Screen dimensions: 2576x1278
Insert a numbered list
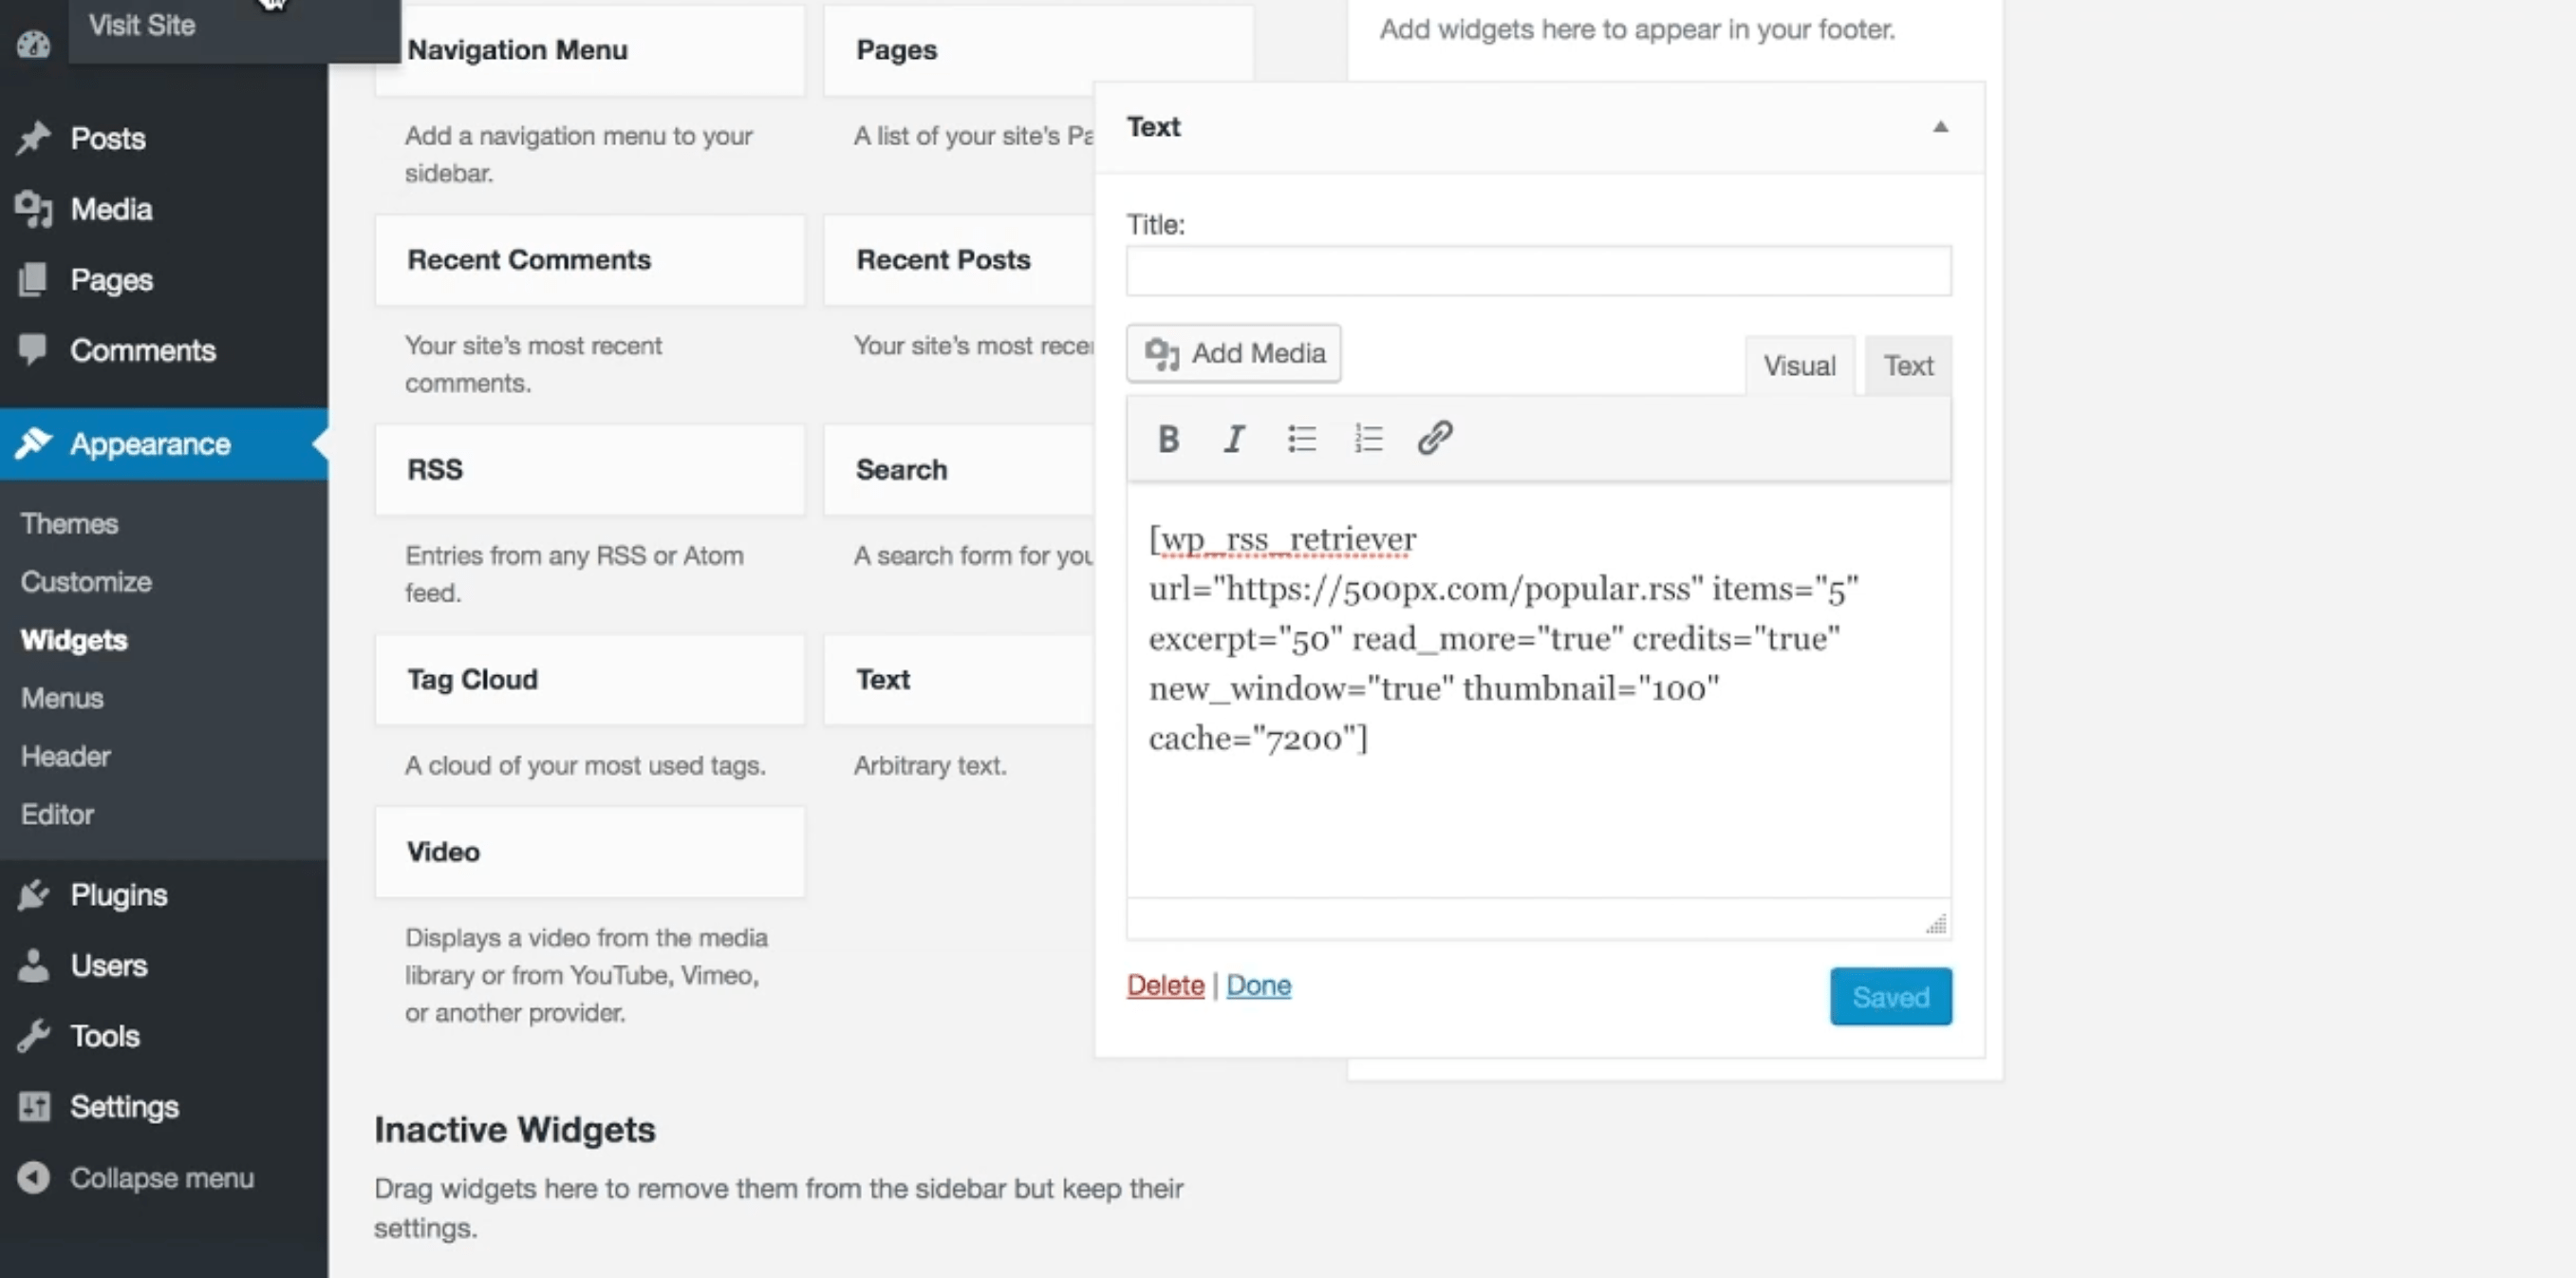(1367, 438)
